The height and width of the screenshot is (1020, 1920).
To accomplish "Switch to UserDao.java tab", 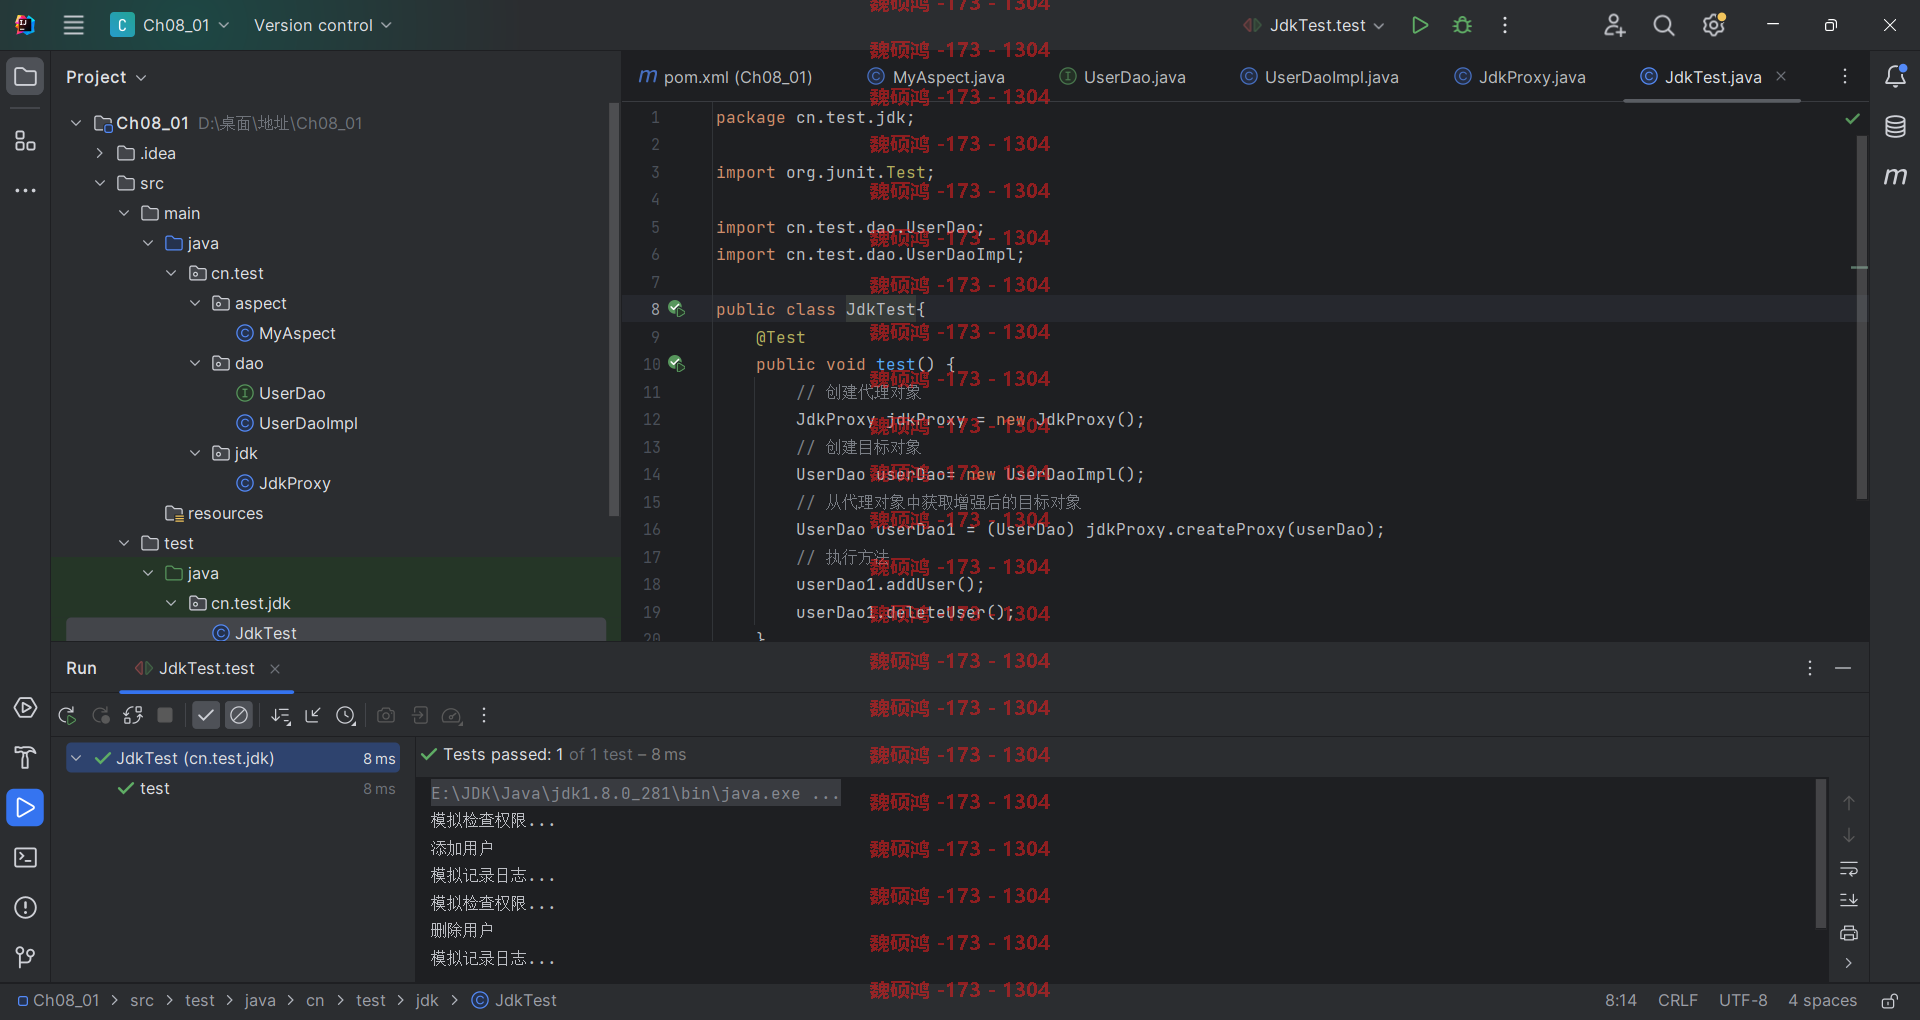I will 1122,77.
